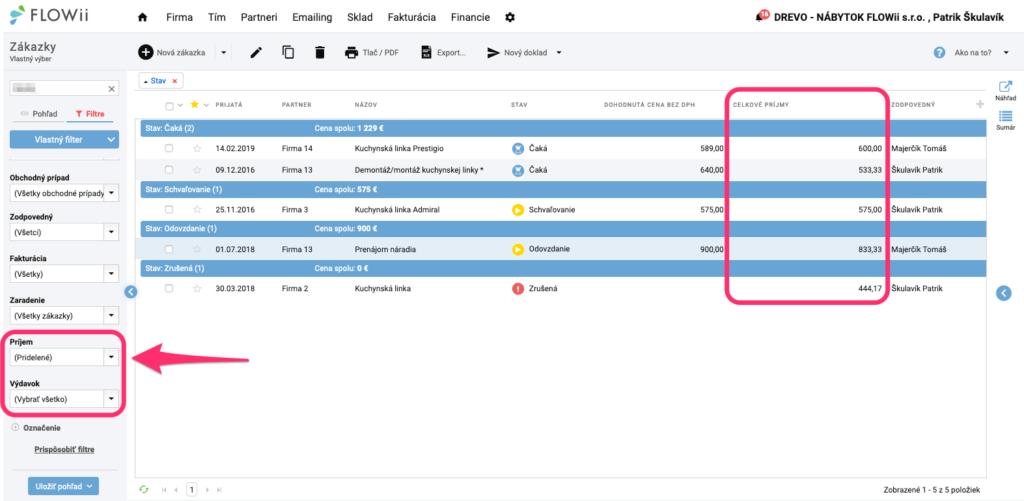
Task: Open the Ako na to? help
Action: [965, 53]
